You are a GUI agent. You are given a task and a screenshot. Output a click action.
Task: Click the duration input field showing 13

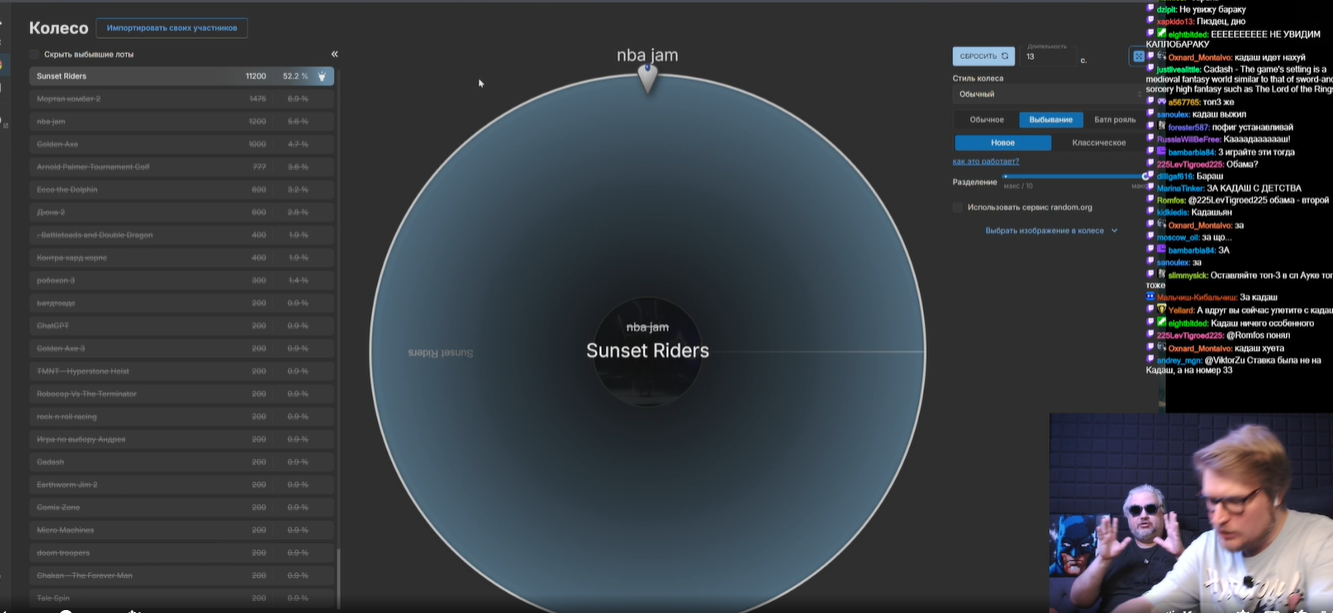click(1050, 58)
